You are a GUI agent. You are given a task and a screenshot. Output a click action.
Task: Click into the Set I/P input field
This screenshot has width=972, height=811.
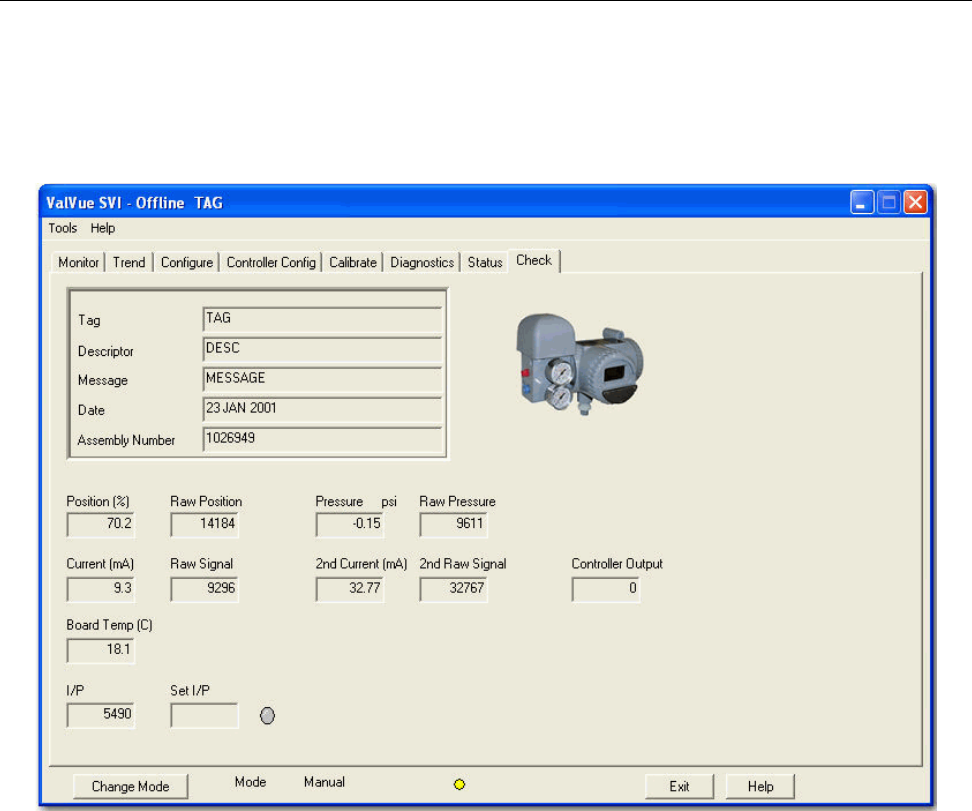point(205,716)
